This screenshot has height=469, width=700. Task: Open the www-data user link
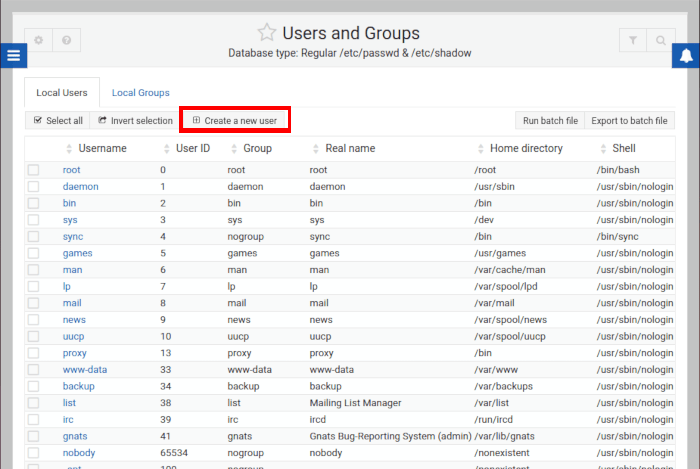click(85, 370)
